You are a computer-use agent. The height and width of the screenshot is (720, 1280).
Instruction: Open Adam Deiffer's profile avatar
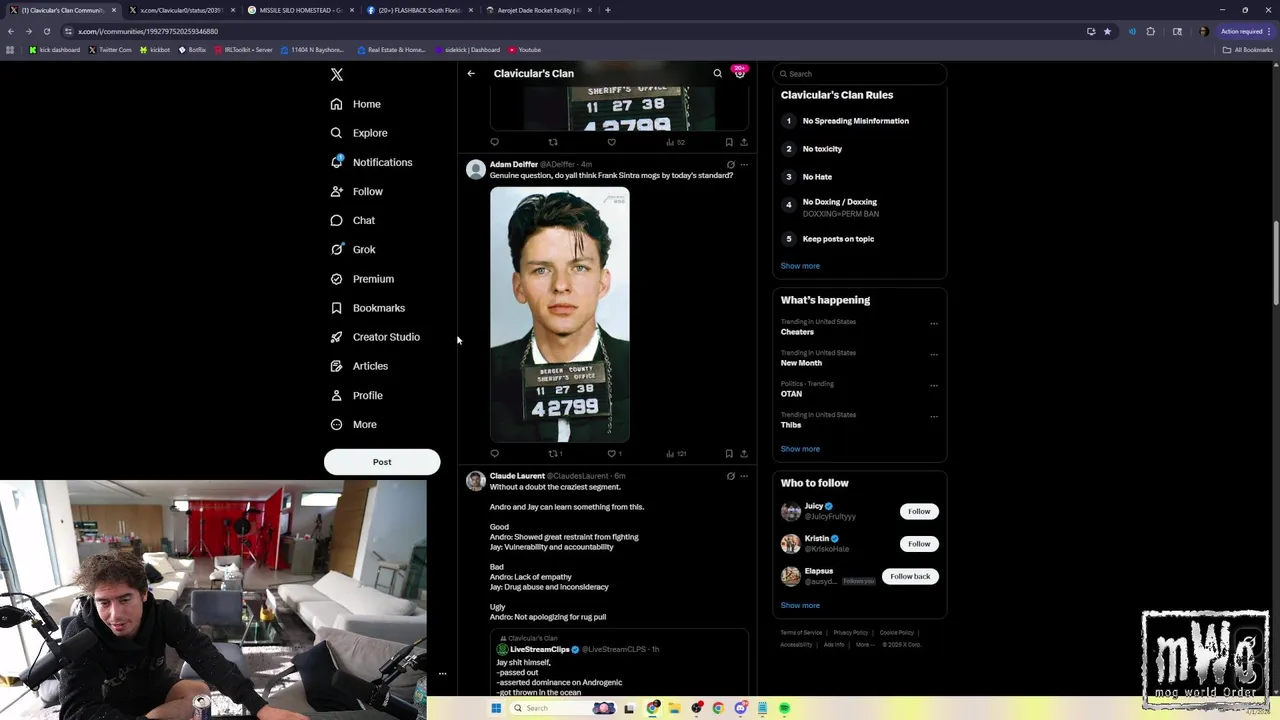[x=476, y=169]
